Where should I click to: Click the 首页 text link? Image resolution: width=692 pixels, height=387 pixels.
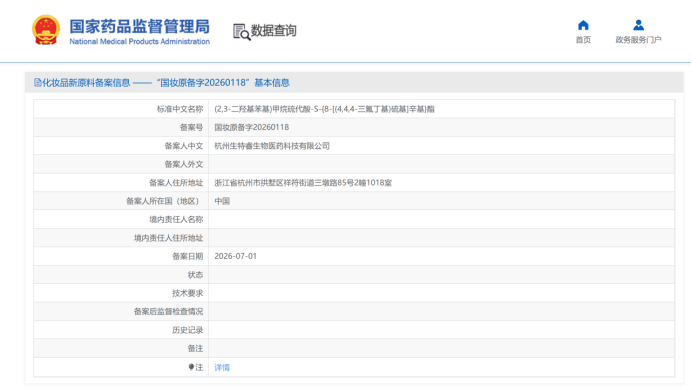(x=583, y=40)
